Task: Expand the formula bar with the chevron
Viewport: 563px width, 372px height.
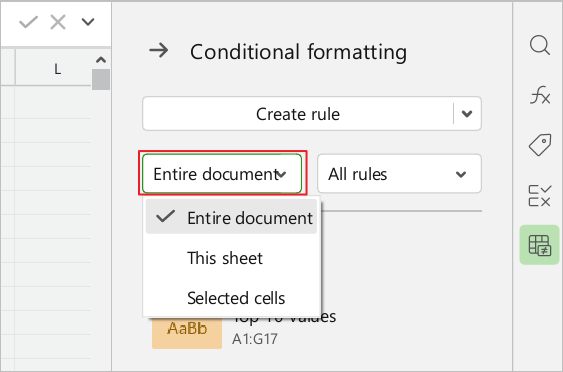Action: point(88,22)
